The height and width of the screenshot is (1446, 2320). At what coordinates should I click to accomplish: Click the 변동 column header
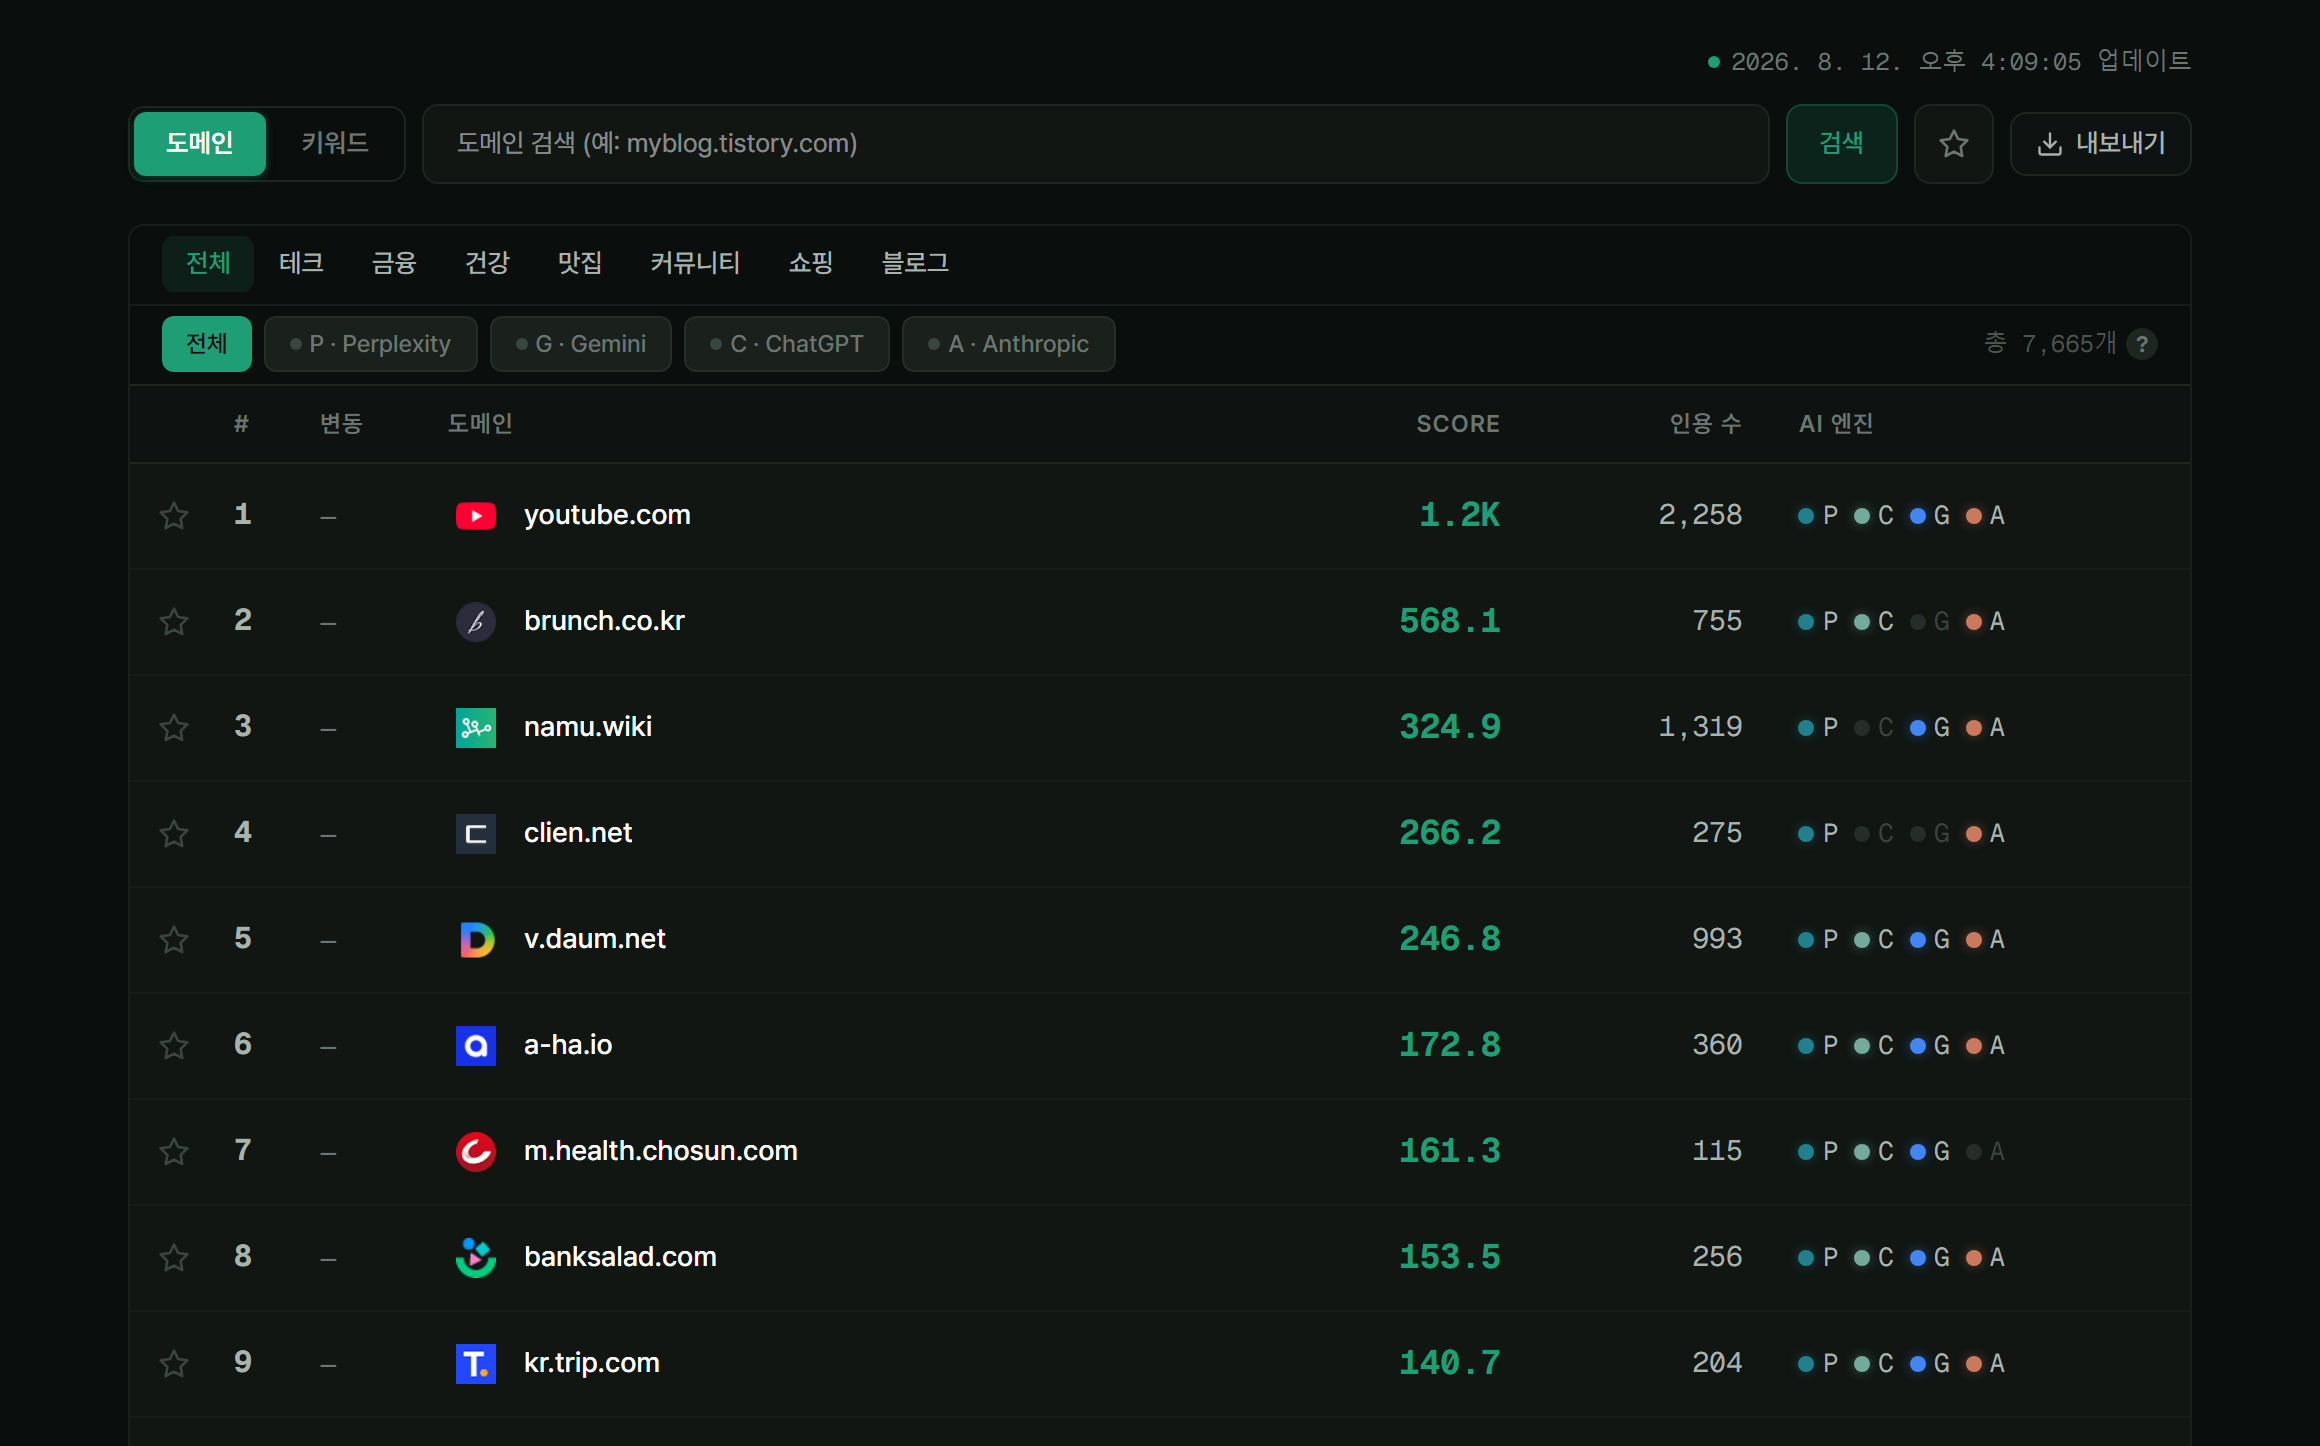coord(341,424)
